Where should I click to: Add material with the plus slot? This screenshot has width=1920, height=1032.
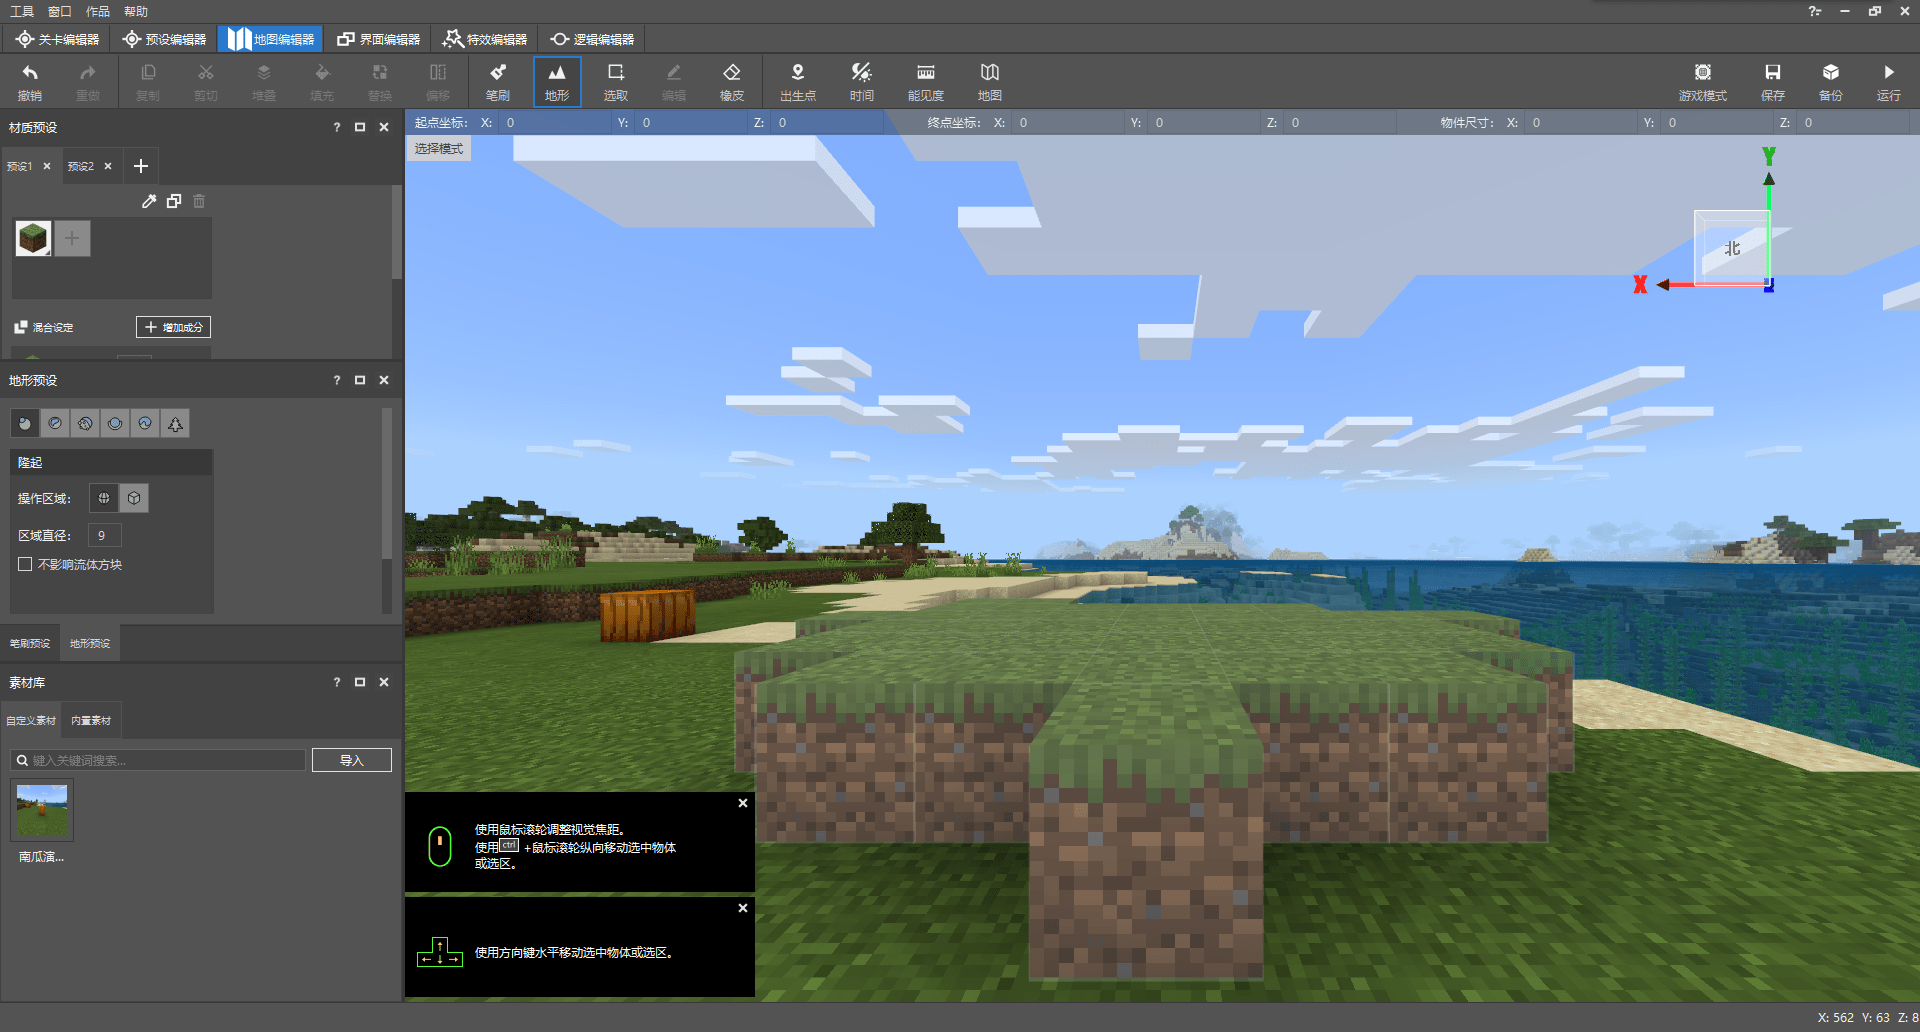72,238
